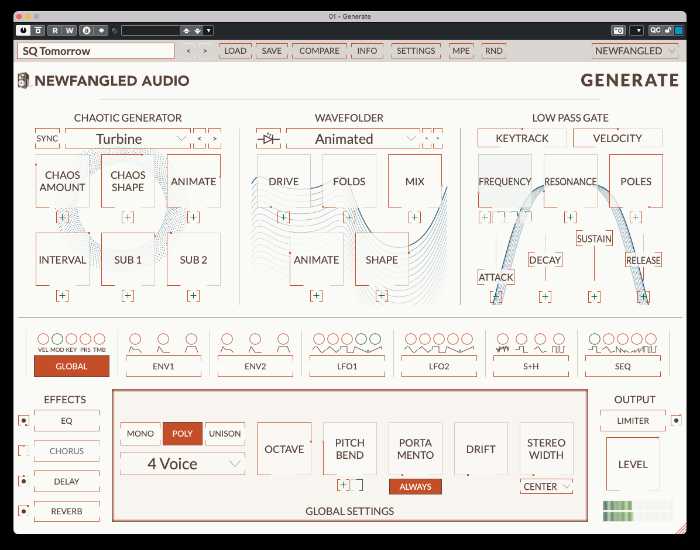Open the CENTER stereo width dropdown

[546, 486]
